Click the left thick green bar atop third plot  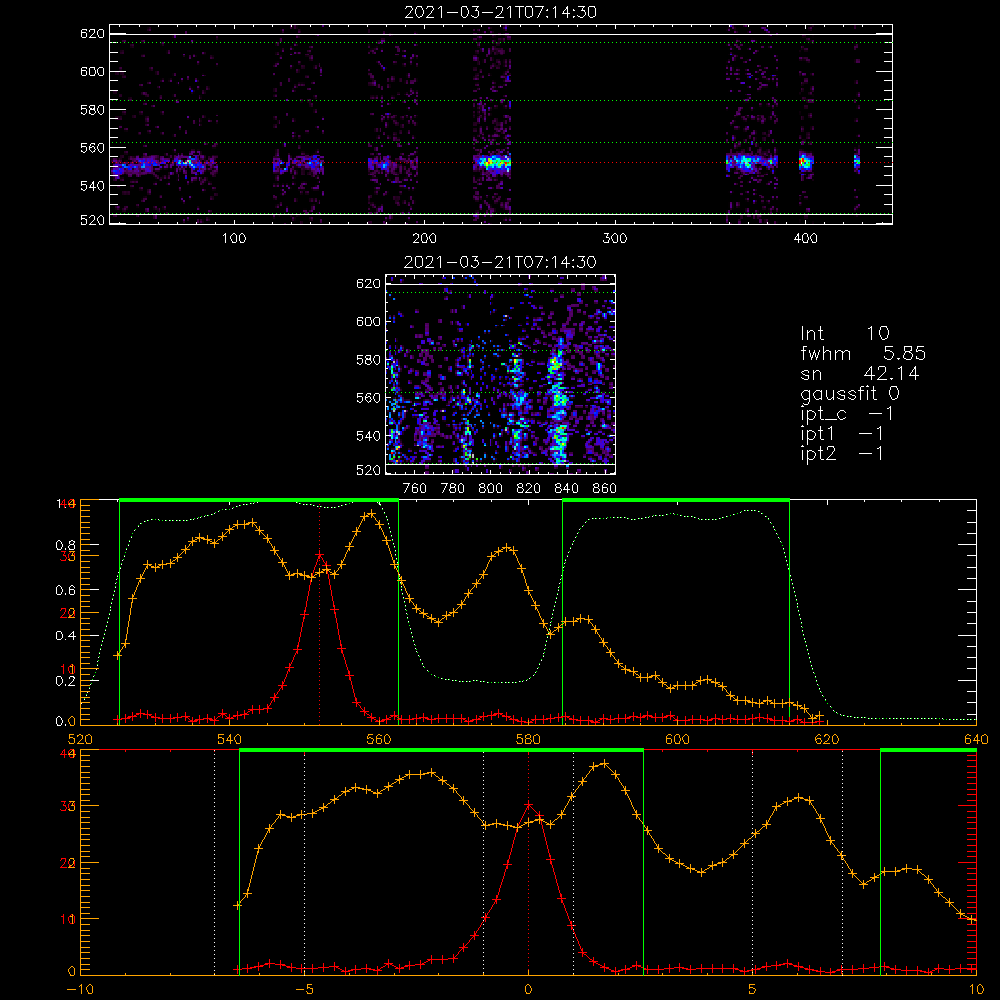coord(259,500)
